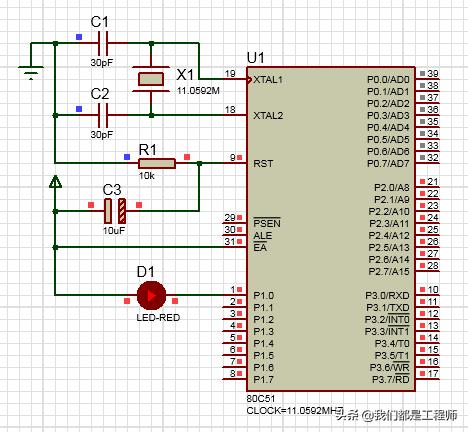Click pin number 29 beside PSEN
This screenshot has width=468, height=432.
pos(230,218)
